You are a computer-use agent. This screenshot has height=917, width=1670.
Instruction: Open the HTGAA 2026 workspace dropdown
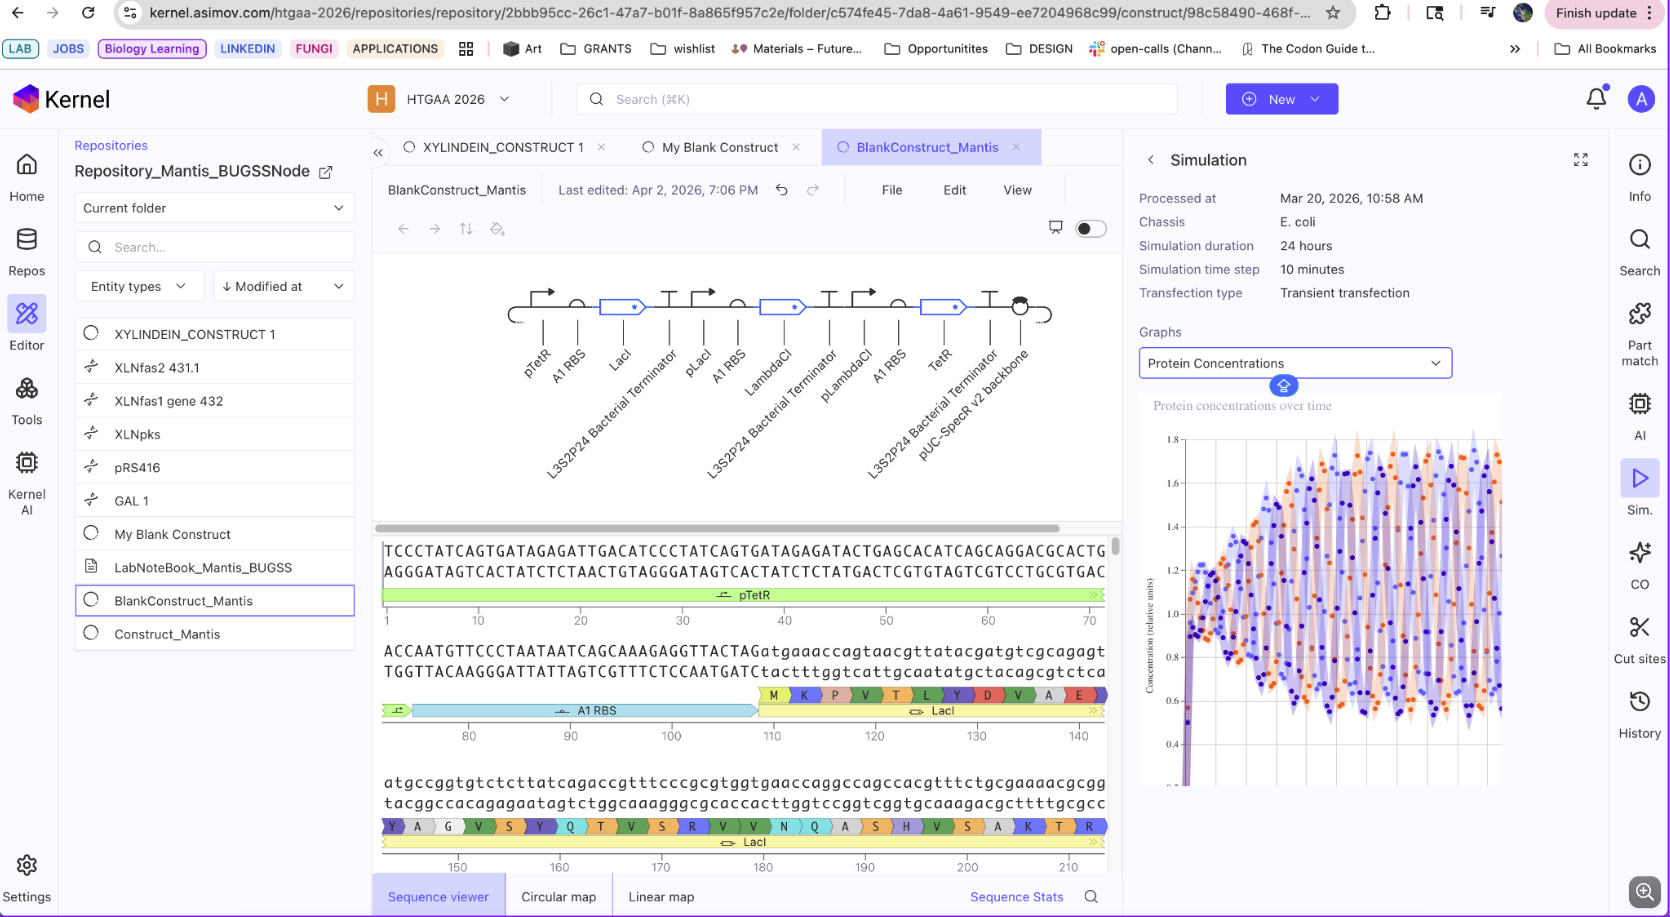[x=440, y=99]
